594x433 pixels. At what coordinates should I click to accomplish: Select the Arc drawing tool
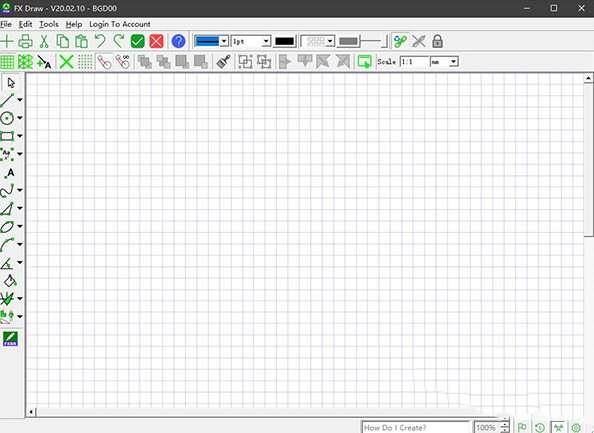[x=7, y=245]
